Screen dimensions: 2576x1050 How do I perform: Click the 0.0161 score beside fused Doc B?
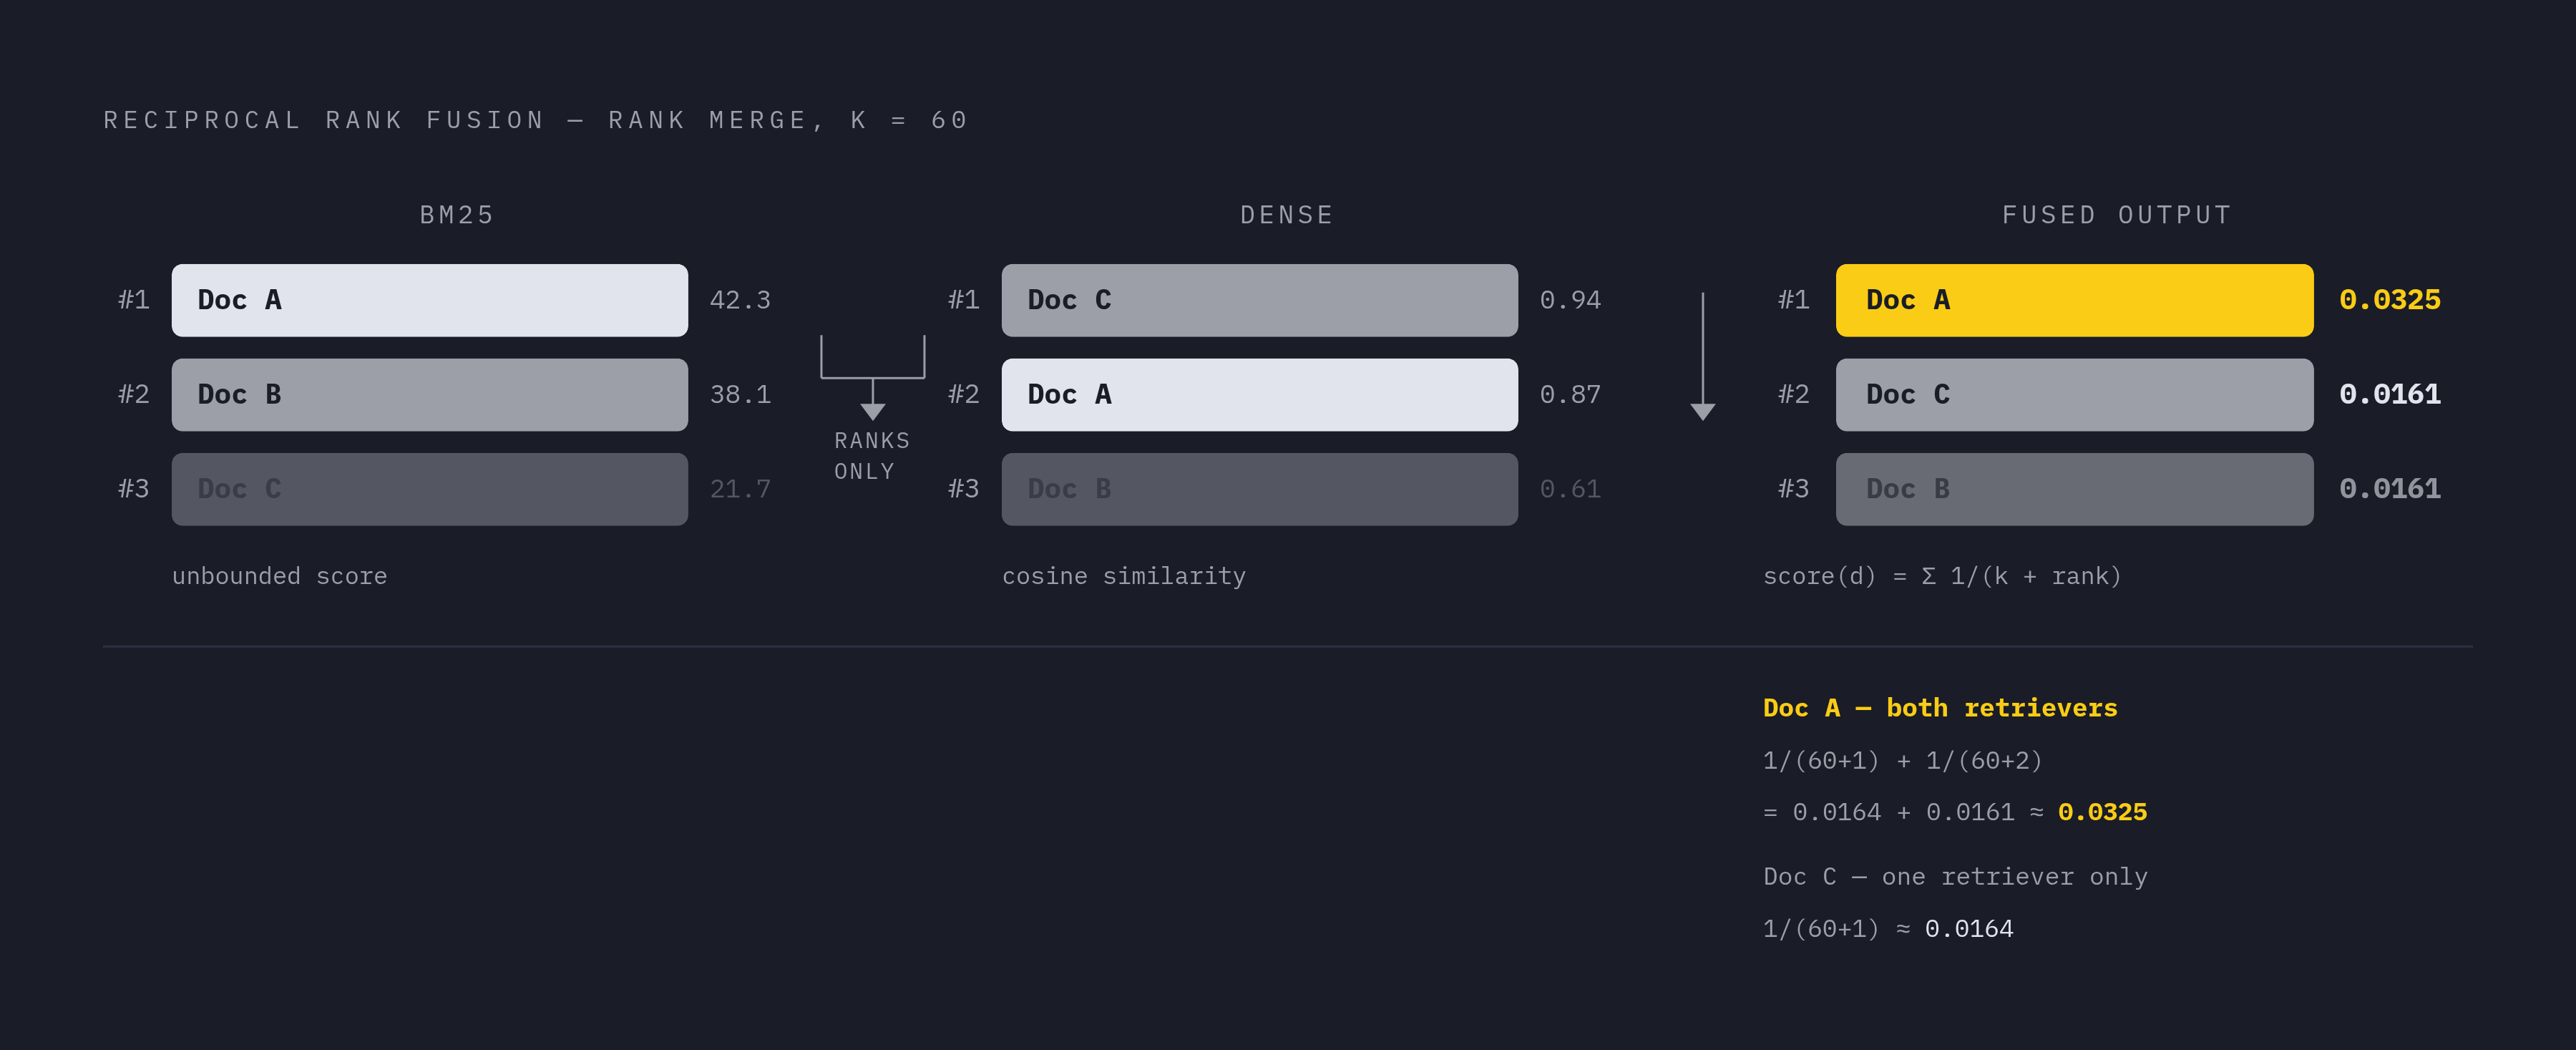click(2389, 489)
